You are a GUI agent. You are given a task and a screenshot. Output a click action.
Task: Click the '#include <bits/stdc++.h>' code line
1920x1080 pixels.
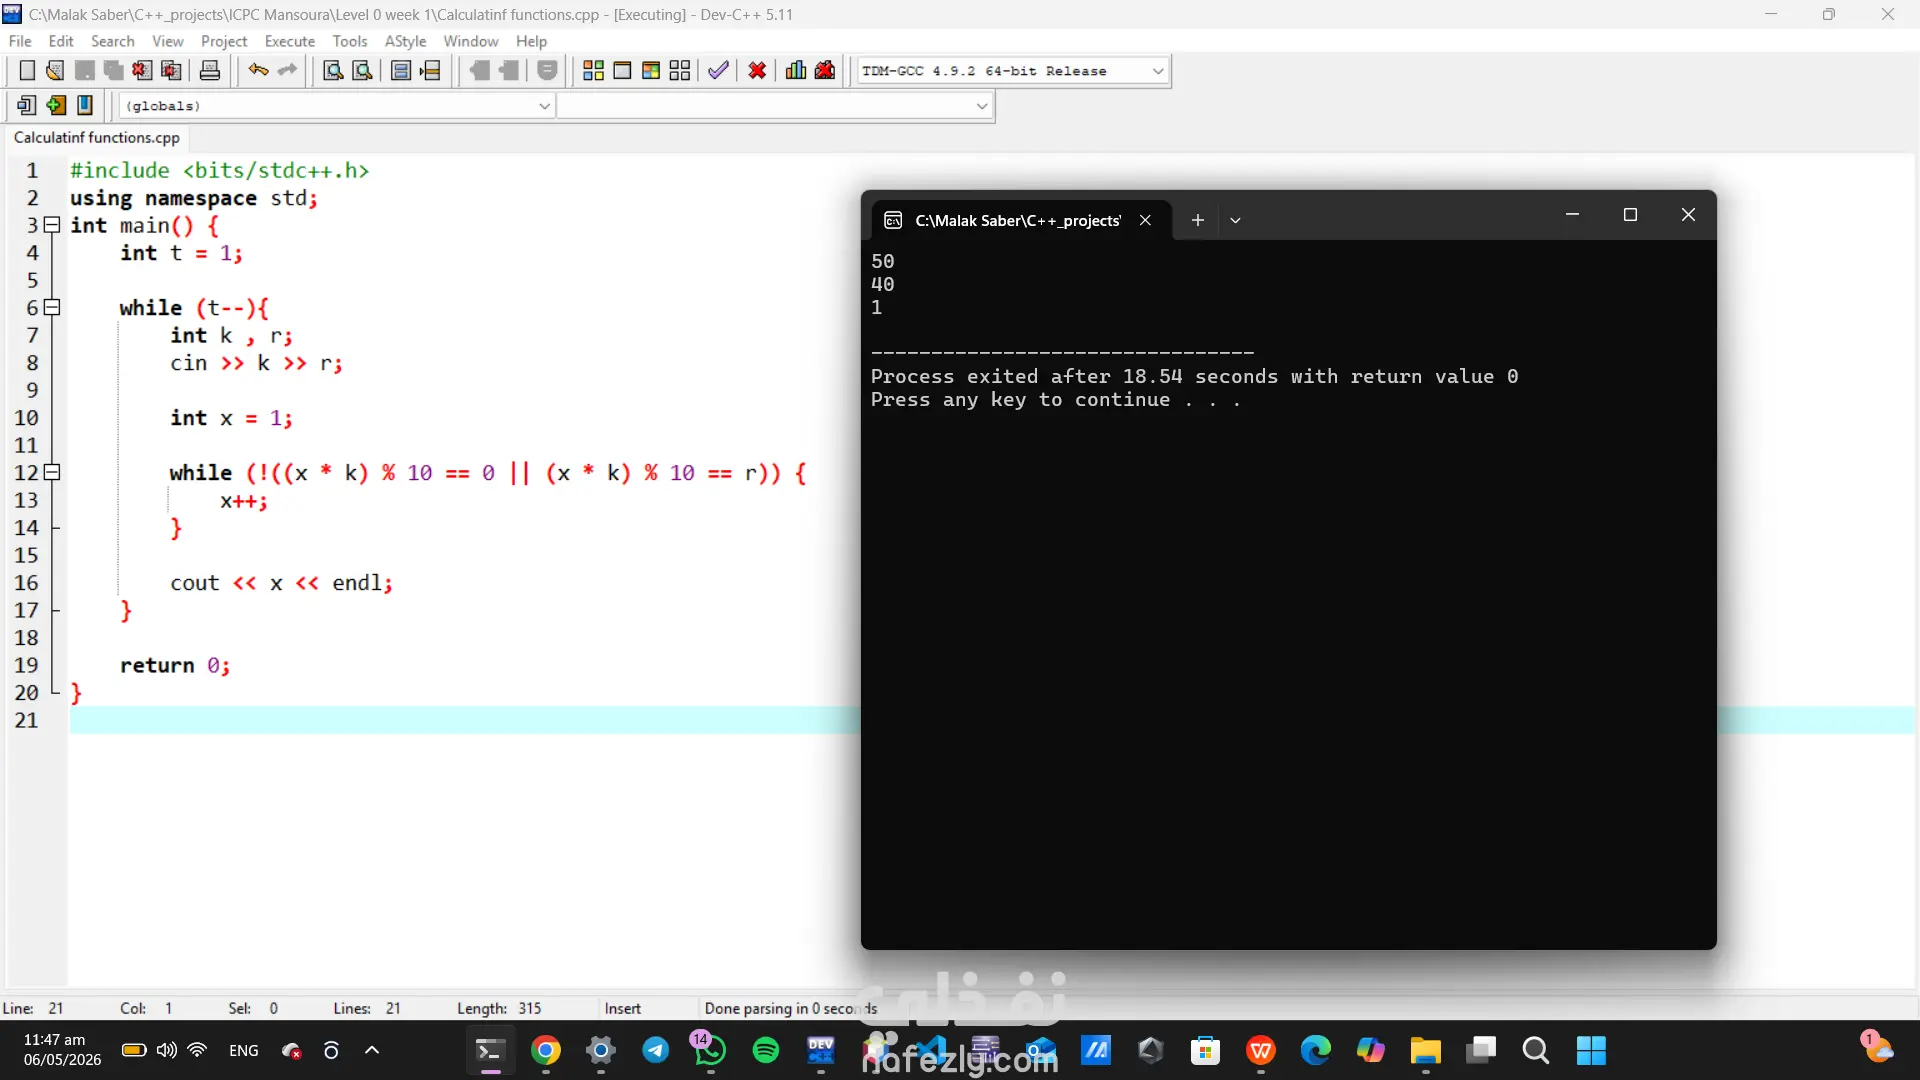click(220, 171)
